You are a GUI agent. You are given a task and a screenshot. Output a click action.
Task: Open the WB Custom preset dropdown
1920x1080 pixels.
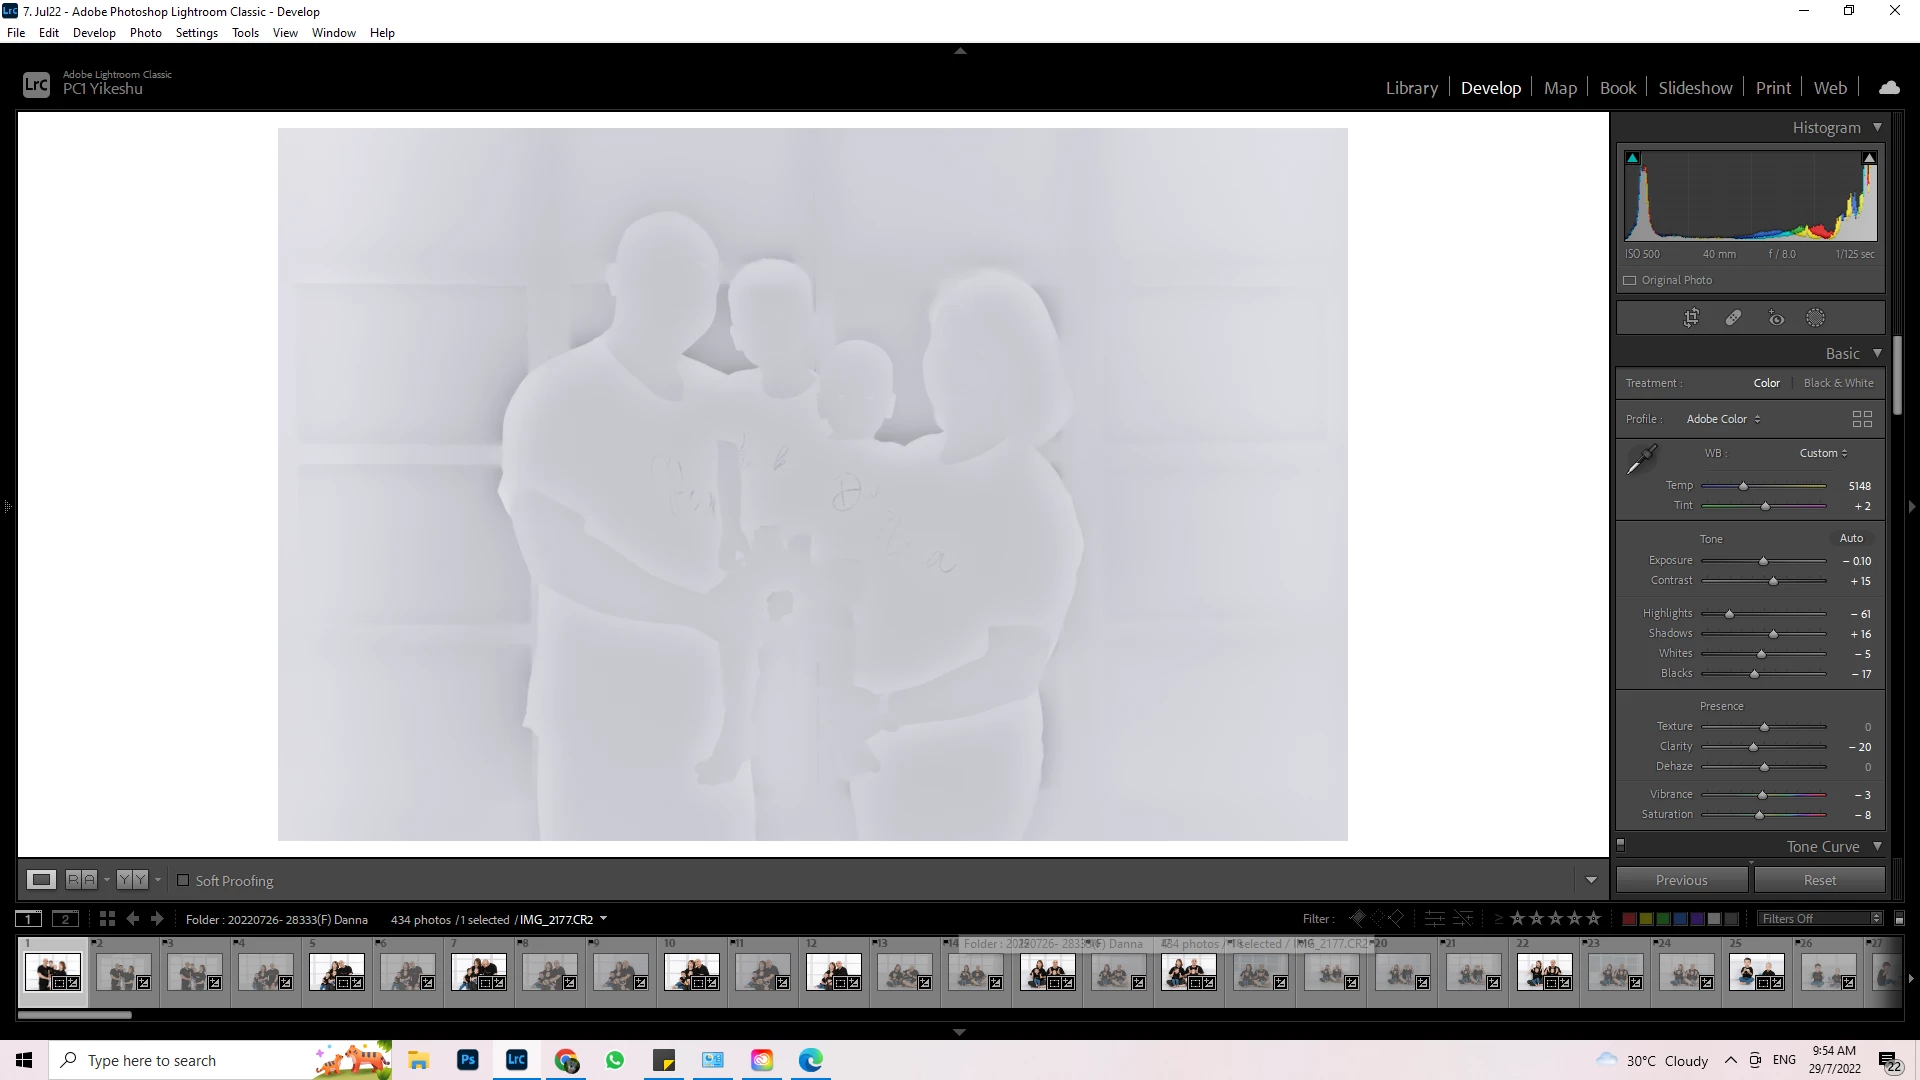[x=1823, y=453]
